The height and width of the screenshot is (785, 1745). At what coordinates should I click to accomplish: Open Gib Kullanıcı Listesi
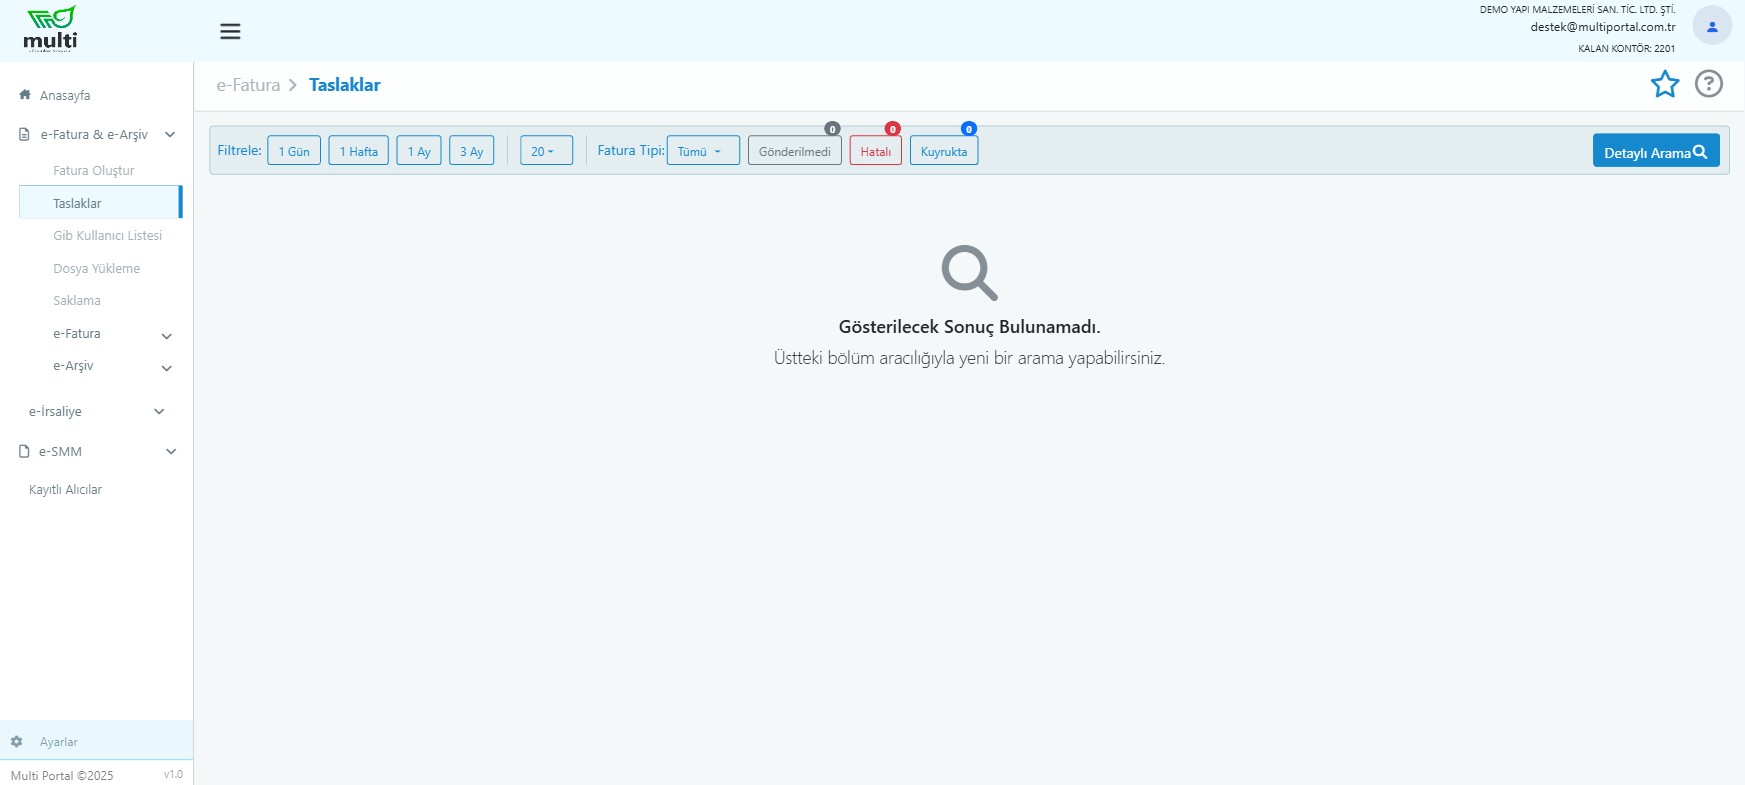pos(108,236)
